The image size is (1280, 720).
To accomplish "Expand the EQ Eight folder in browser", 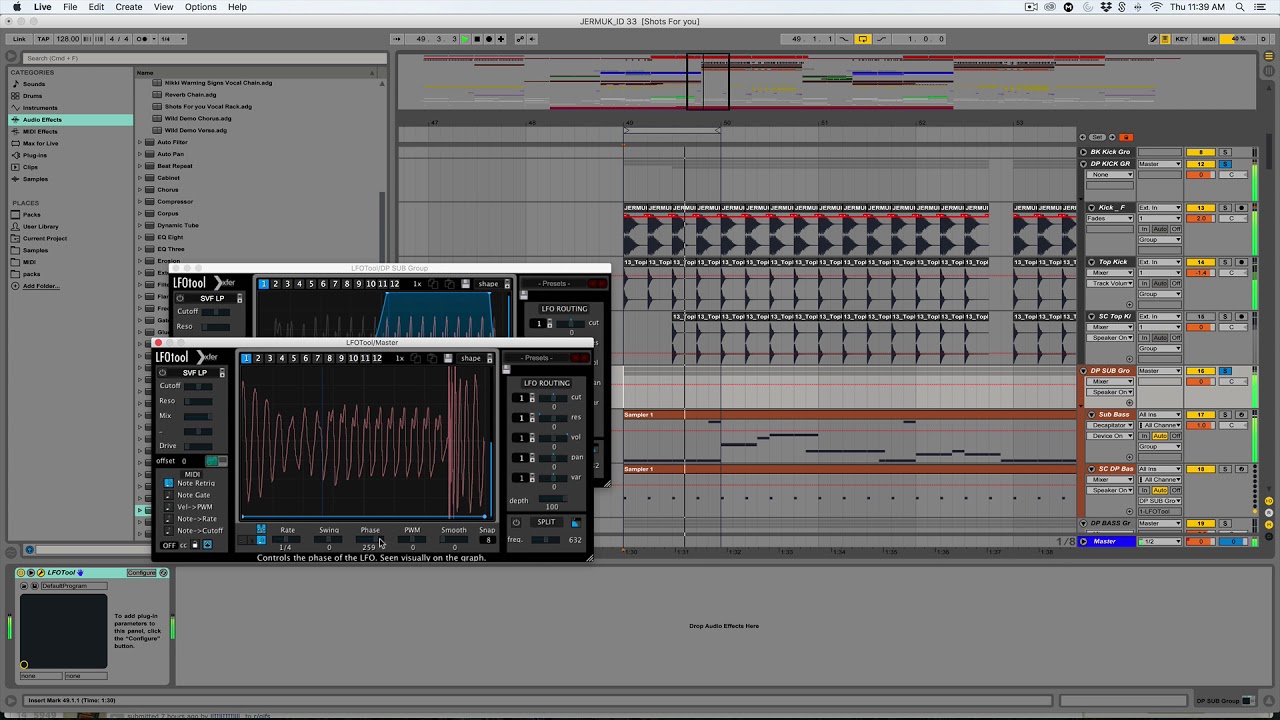I will click(141, 237).
